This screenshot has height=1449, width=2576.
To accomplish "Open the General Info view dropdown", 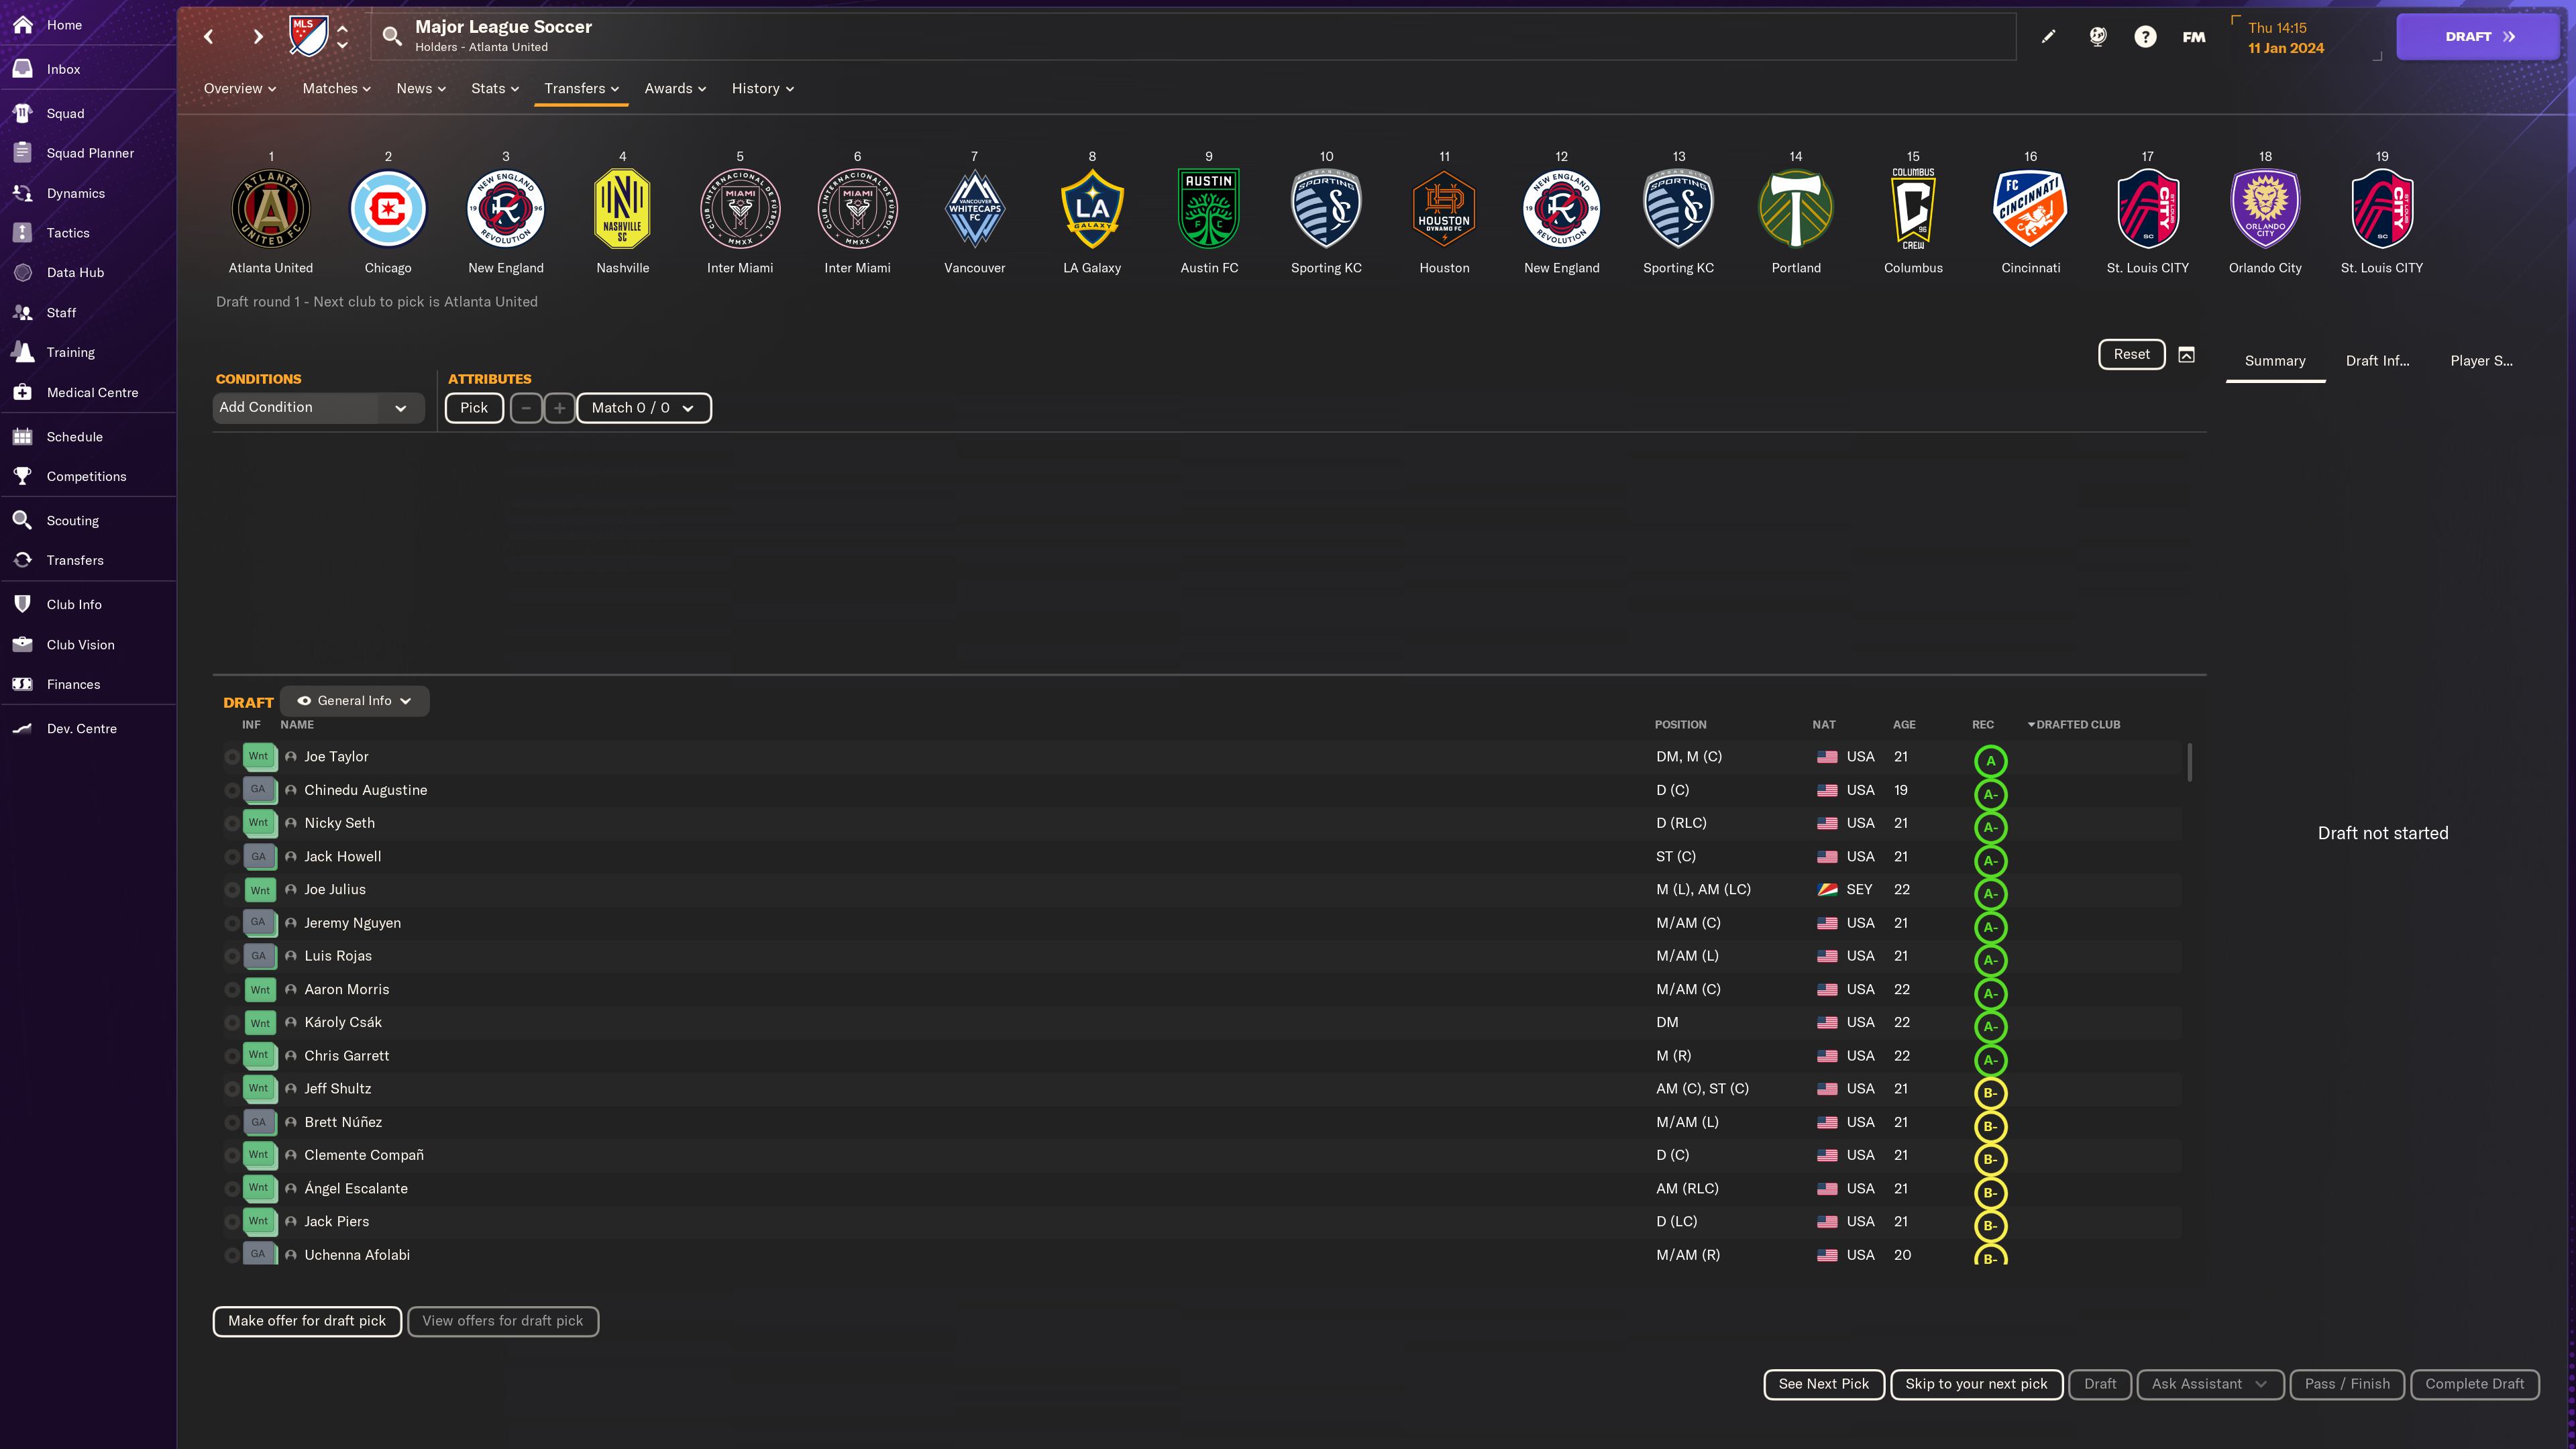I will pos(355,701).
